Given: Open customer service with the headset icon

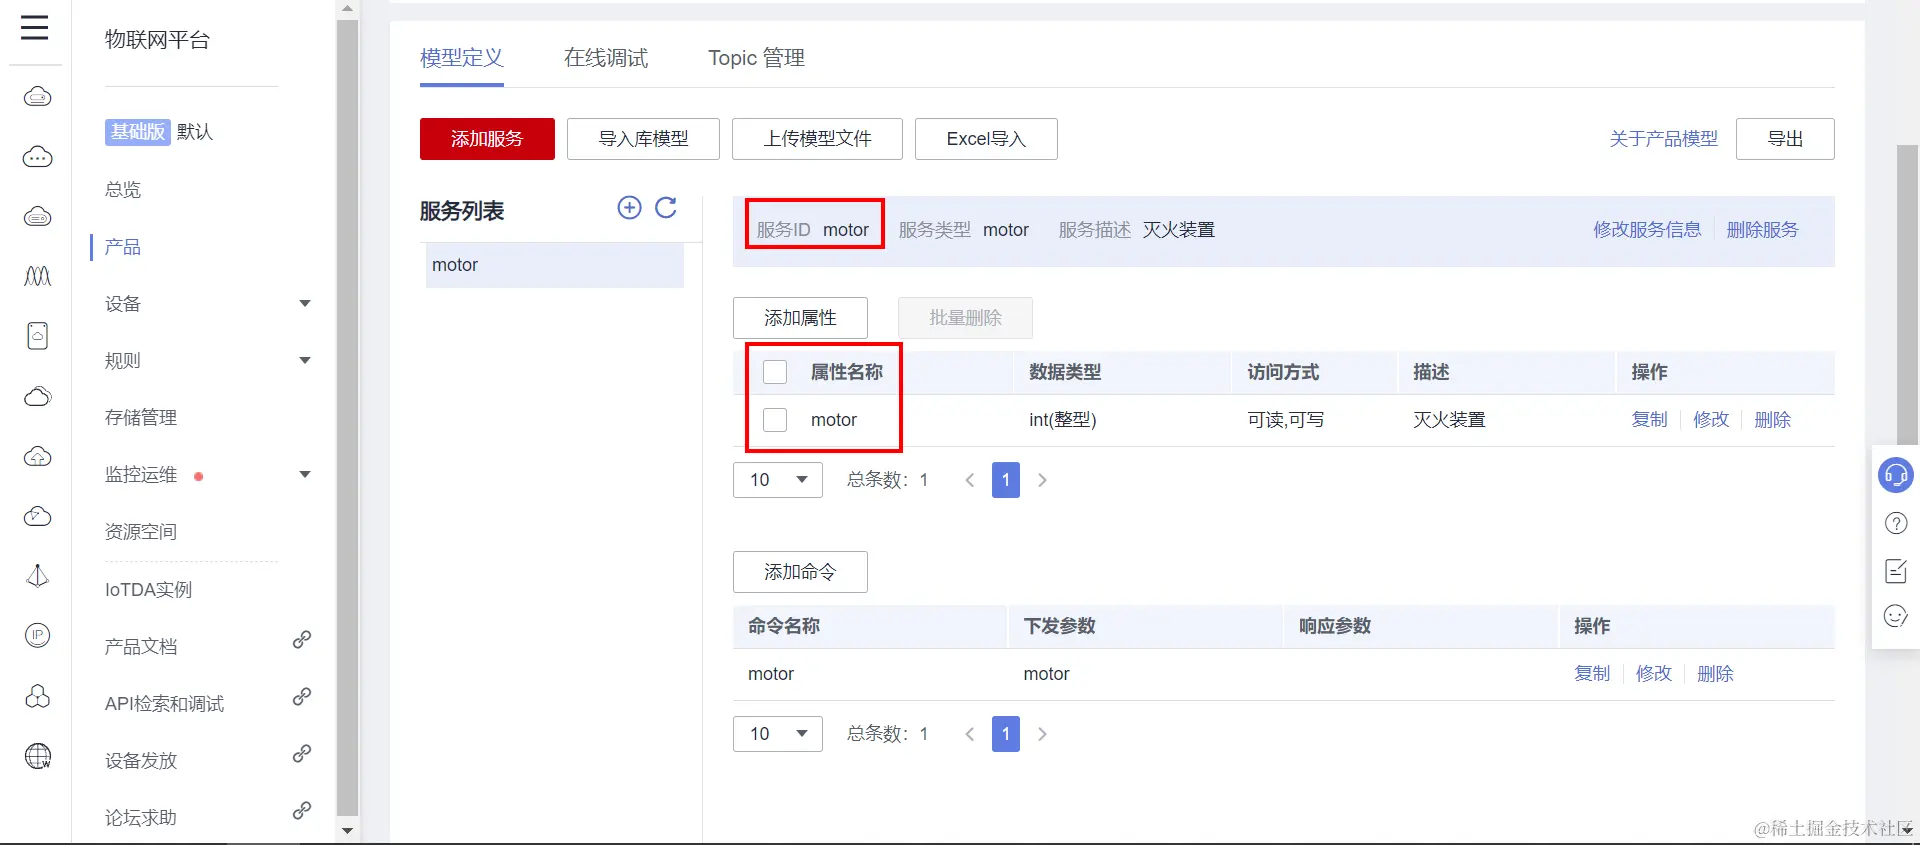Looking at the screenshot, I should click(x=1896, y=475).
